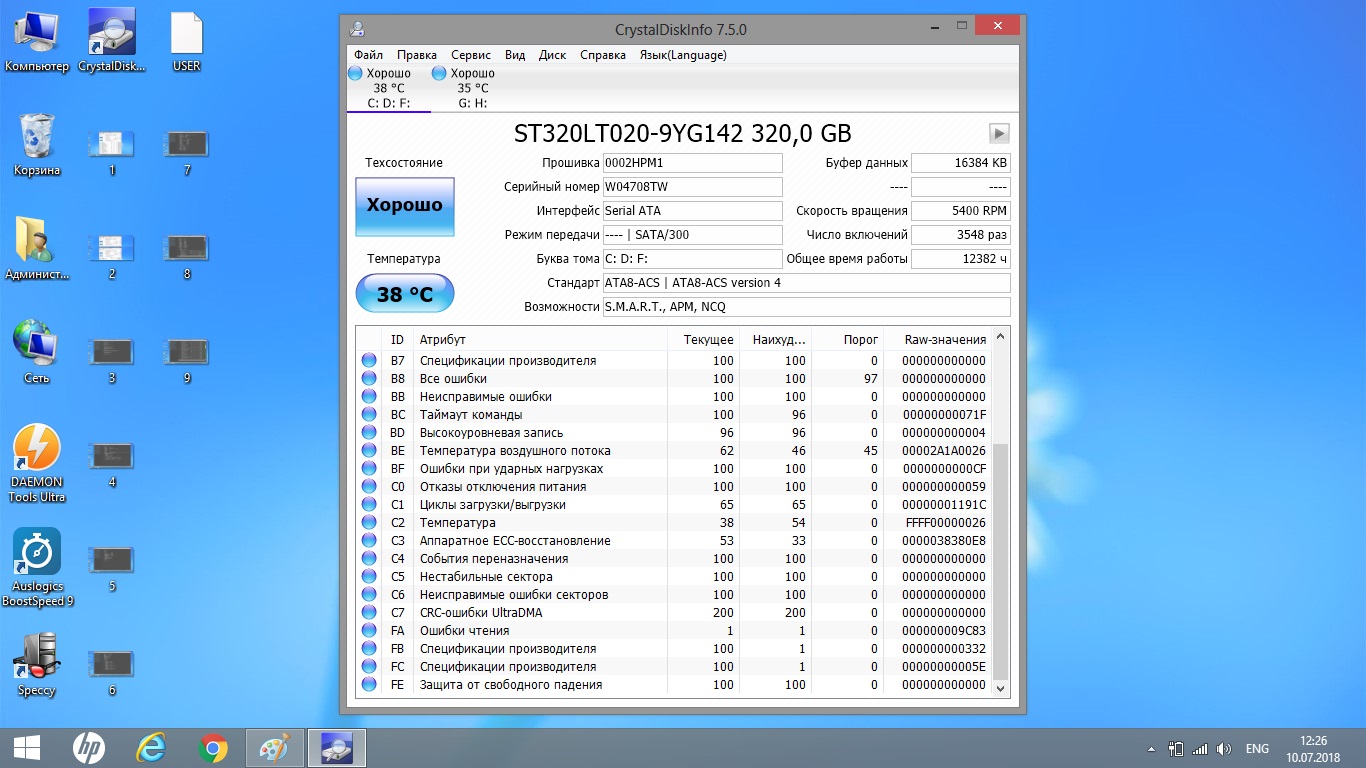Viewport: 1366px width, 768px height.
Task: Click the next disk arrow button
Action: point(999,134)
